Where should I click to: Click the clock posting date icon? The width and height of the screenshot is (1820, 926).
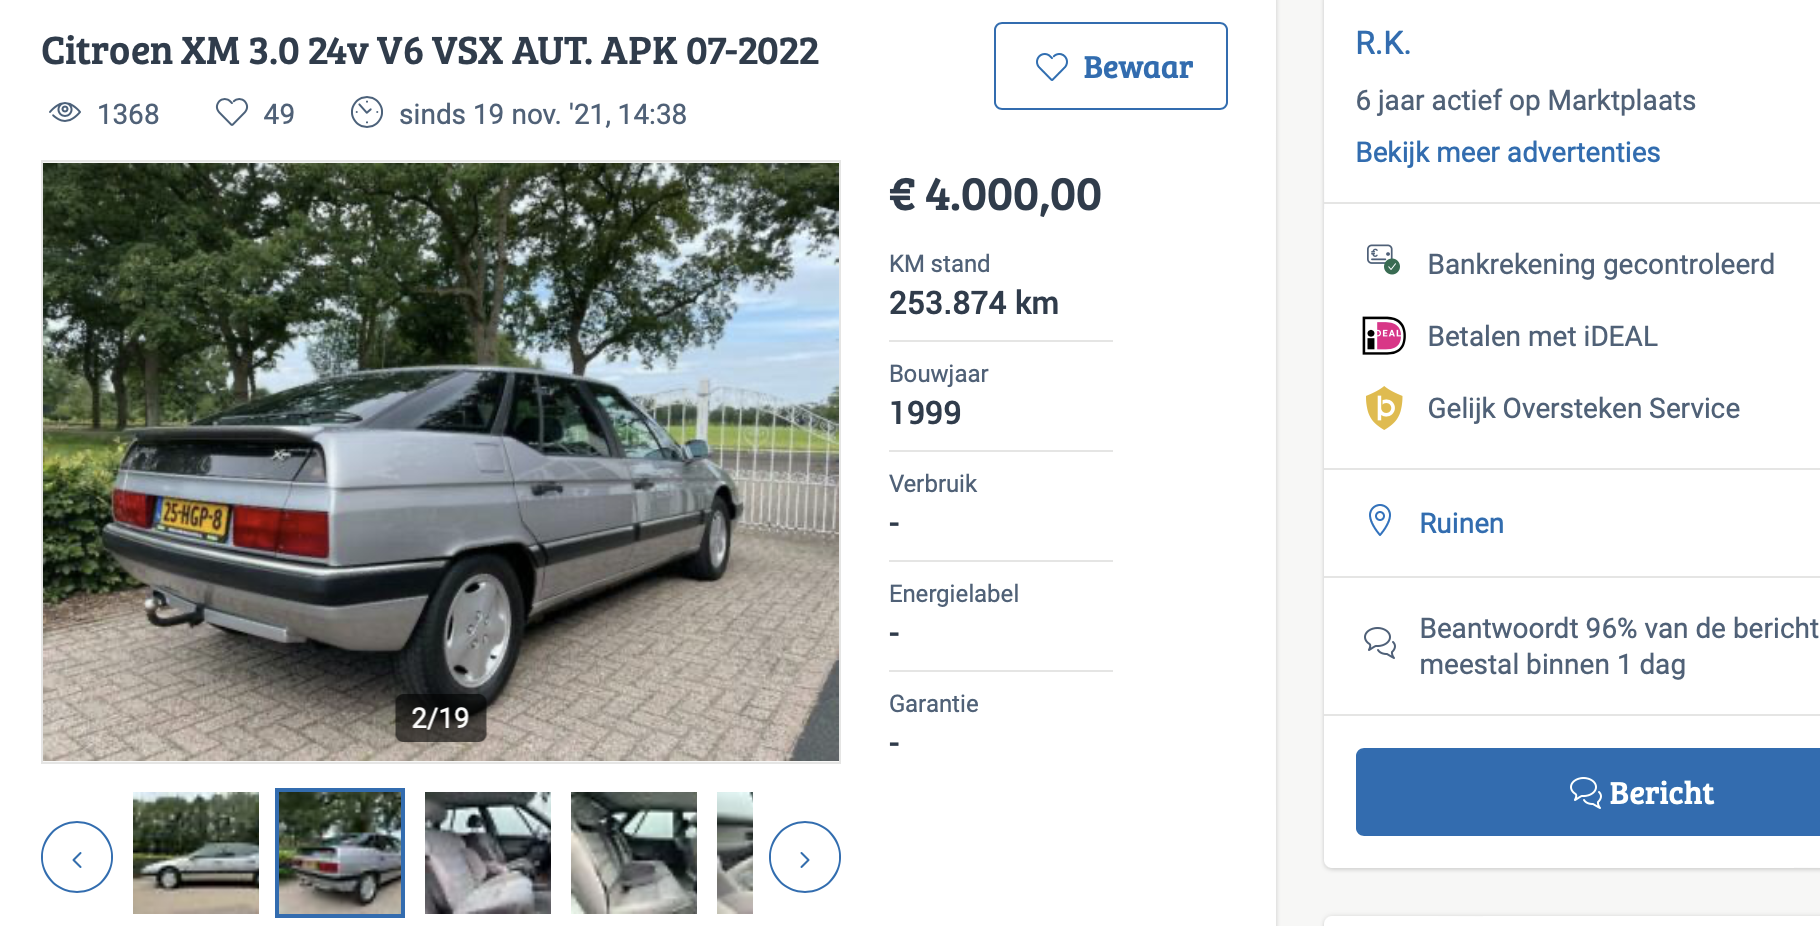367,112
